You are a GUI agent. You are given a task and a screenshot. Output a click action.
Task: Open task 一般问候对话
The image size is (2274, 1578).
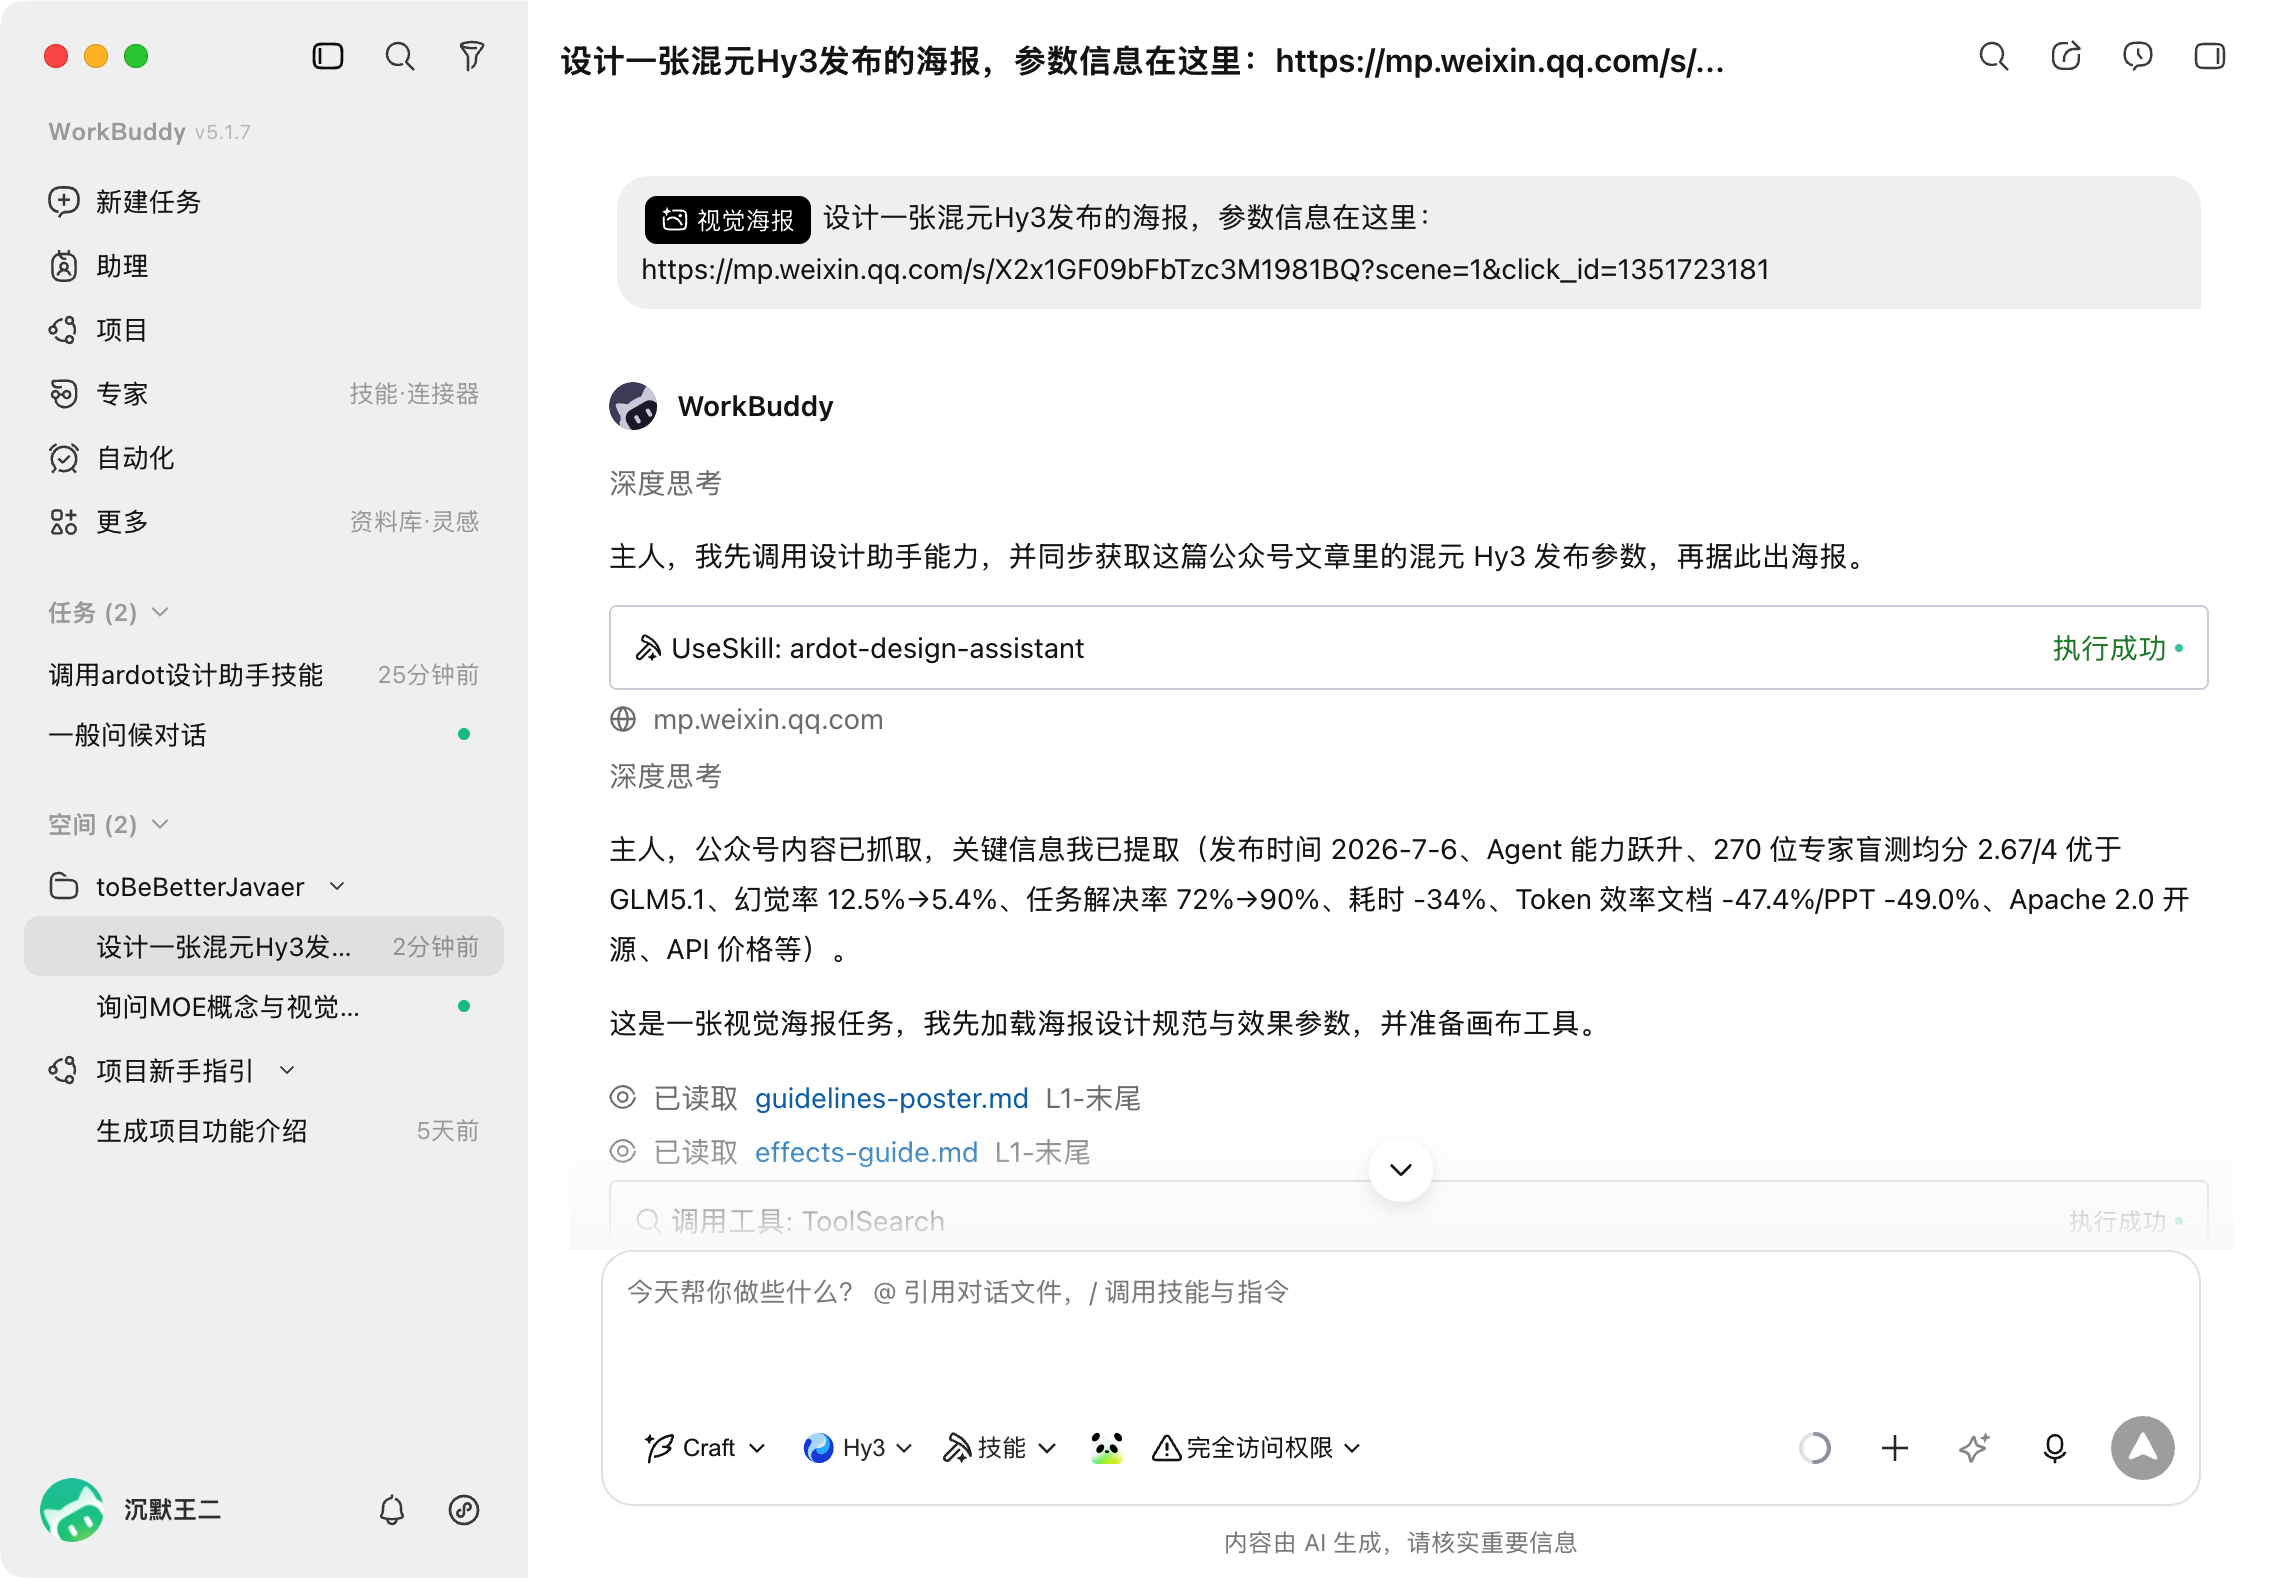pos(264,735)
